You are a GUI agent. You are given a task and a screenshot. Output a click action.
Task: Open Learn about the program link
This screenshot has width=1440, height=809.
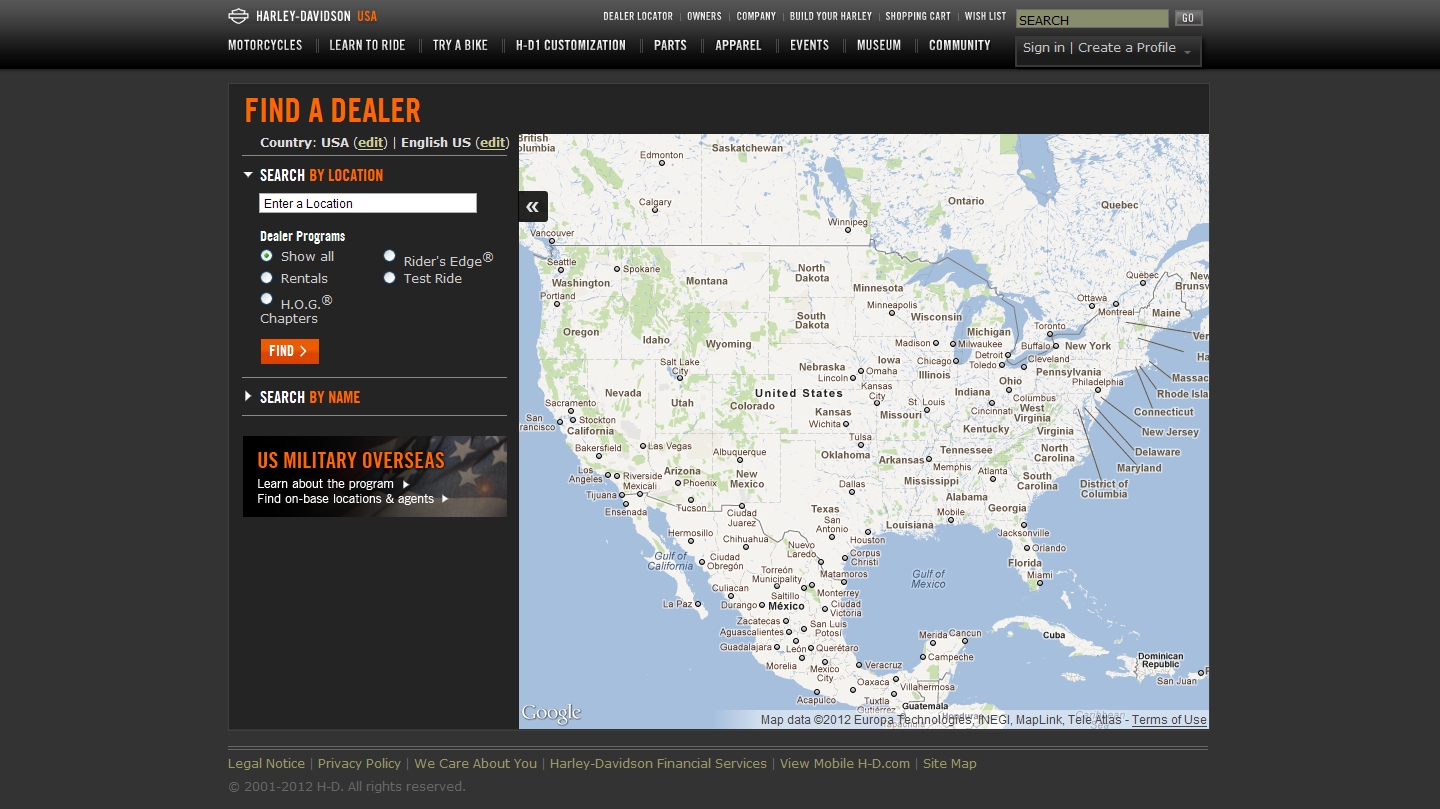[325, 484]
